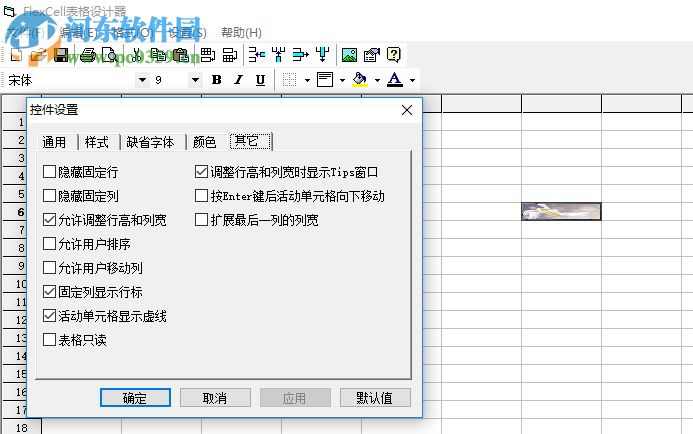Copy the selection using the copy icon
Screen dimensions: 693x434
pyautogui.click(x=158, y=55)
